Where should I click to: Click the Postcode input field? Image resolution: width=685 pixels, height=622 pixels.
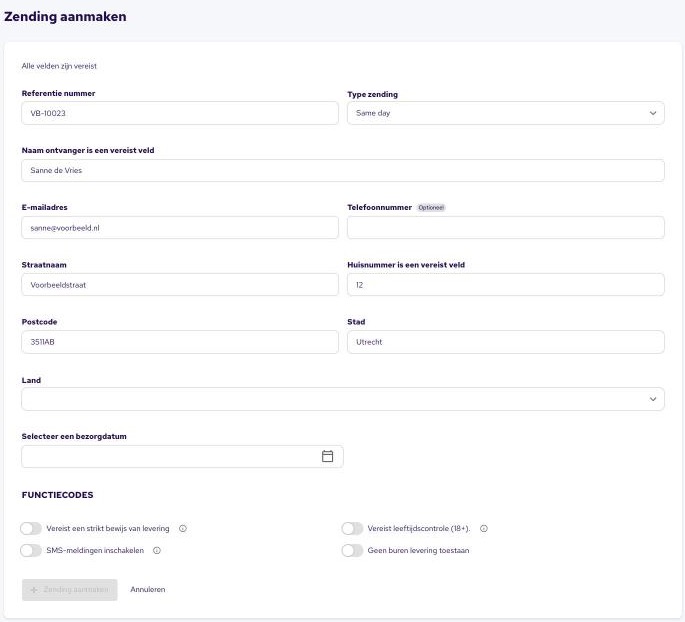point(180,342)
